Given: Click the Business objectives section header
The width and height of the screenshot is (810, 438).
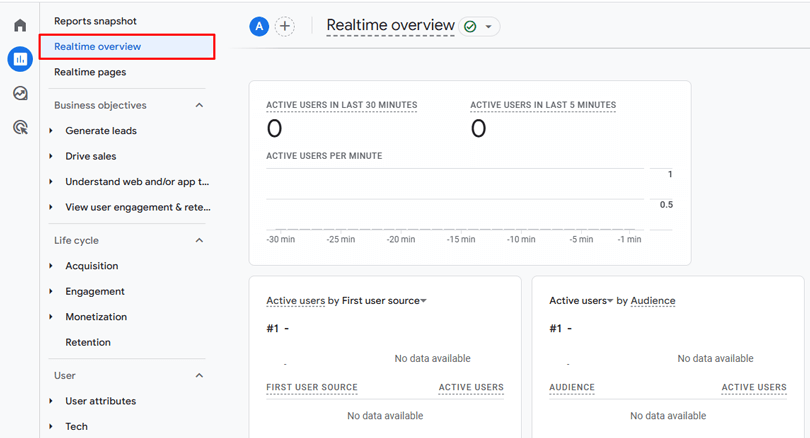Looking at the screenshot, I should point(100,105).
